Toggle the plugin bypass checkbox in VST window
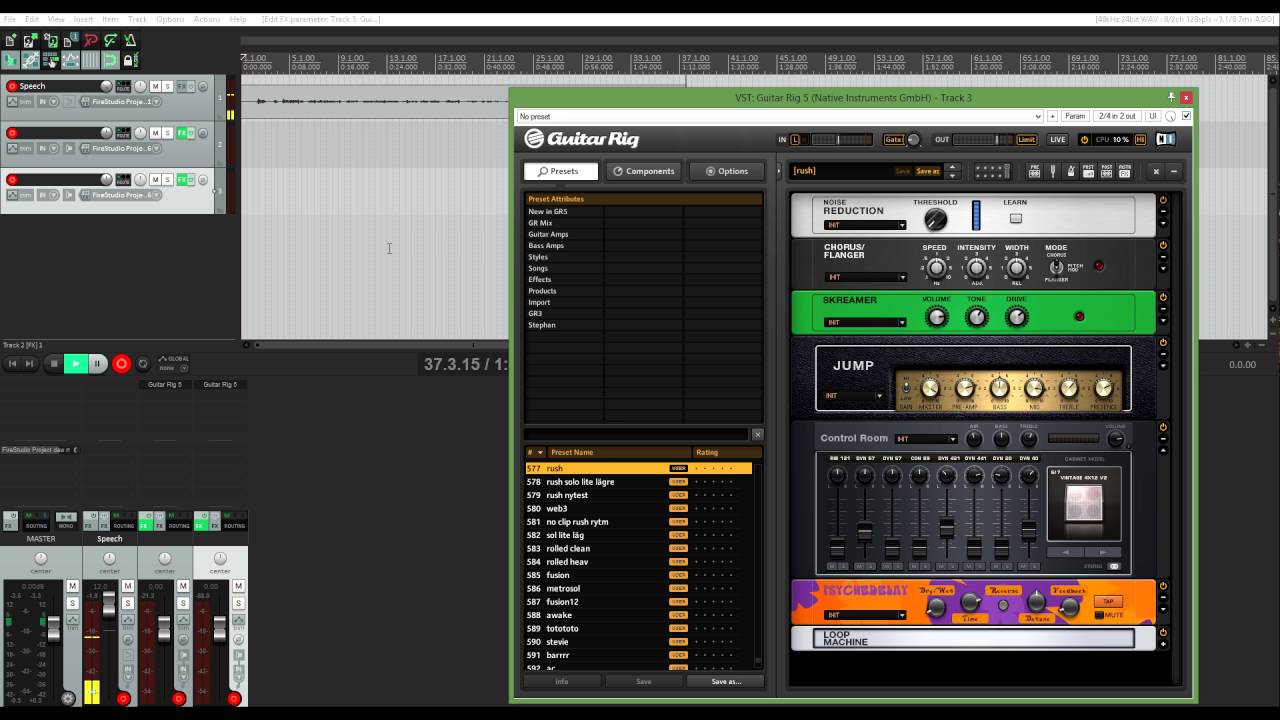The width and height of the screenshot is (1280, 720). click(1187, 116)
